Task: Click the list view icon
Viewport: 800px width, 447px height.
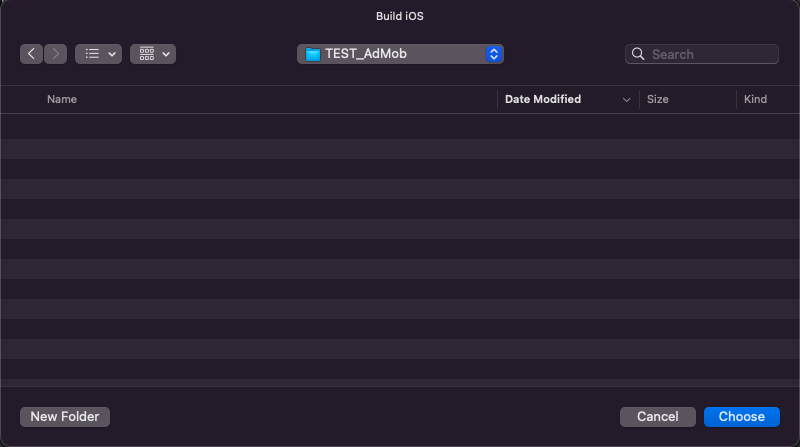Action: [x=92, y=54]
